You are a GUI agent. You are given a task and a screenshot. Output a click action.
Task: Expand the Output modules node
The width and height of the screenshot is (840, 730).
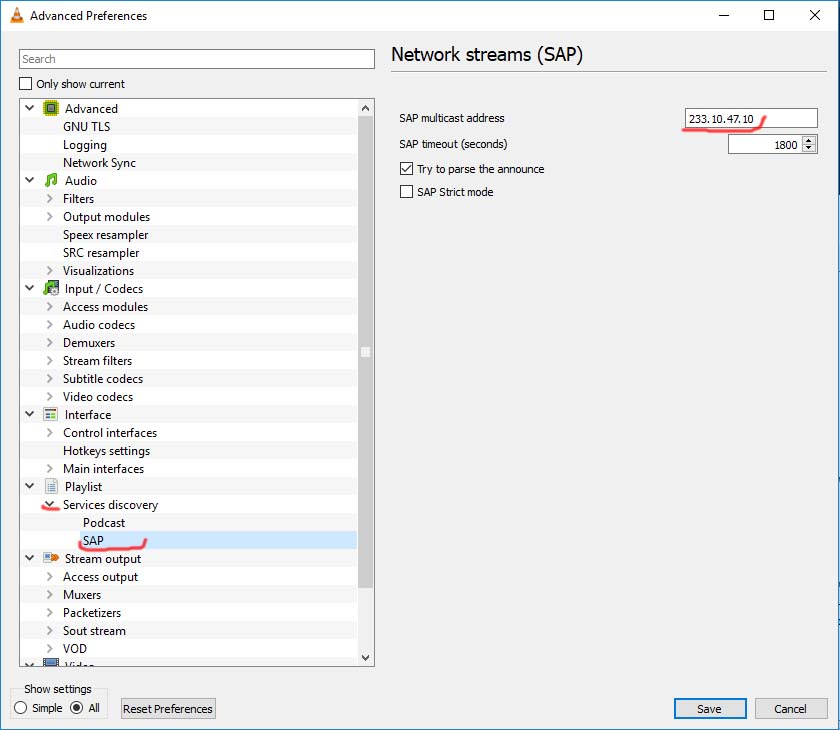pos(50,217)
